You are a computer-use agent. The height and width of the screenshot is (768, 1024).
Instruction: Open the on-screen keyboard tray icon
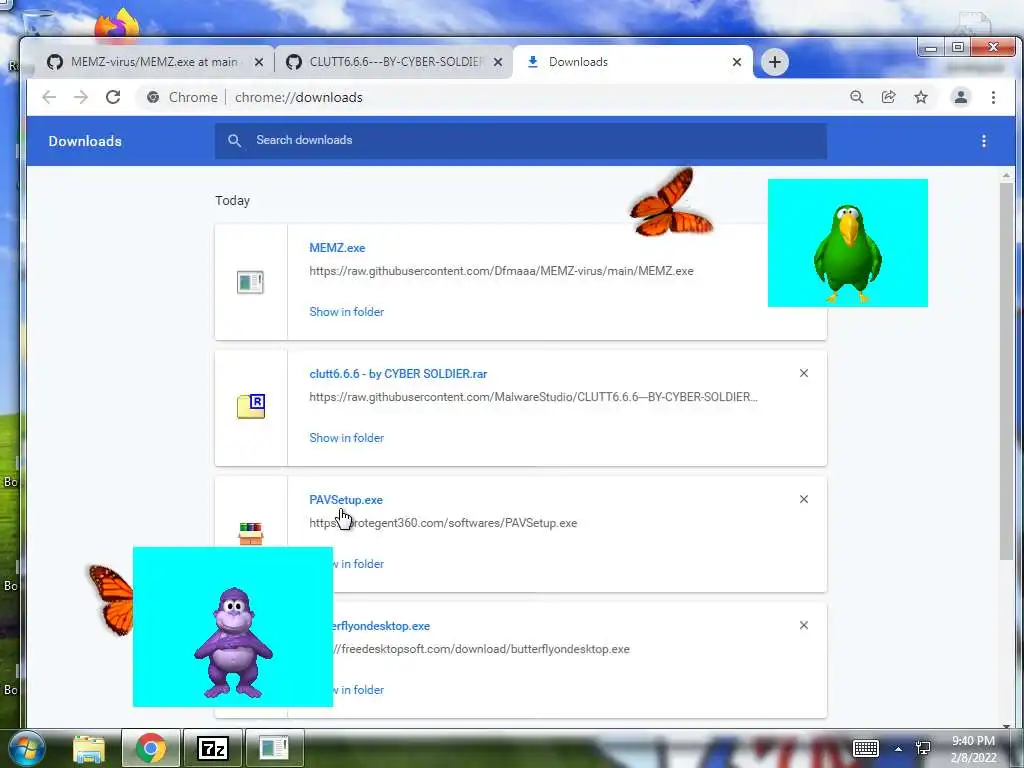coord(866,748)
